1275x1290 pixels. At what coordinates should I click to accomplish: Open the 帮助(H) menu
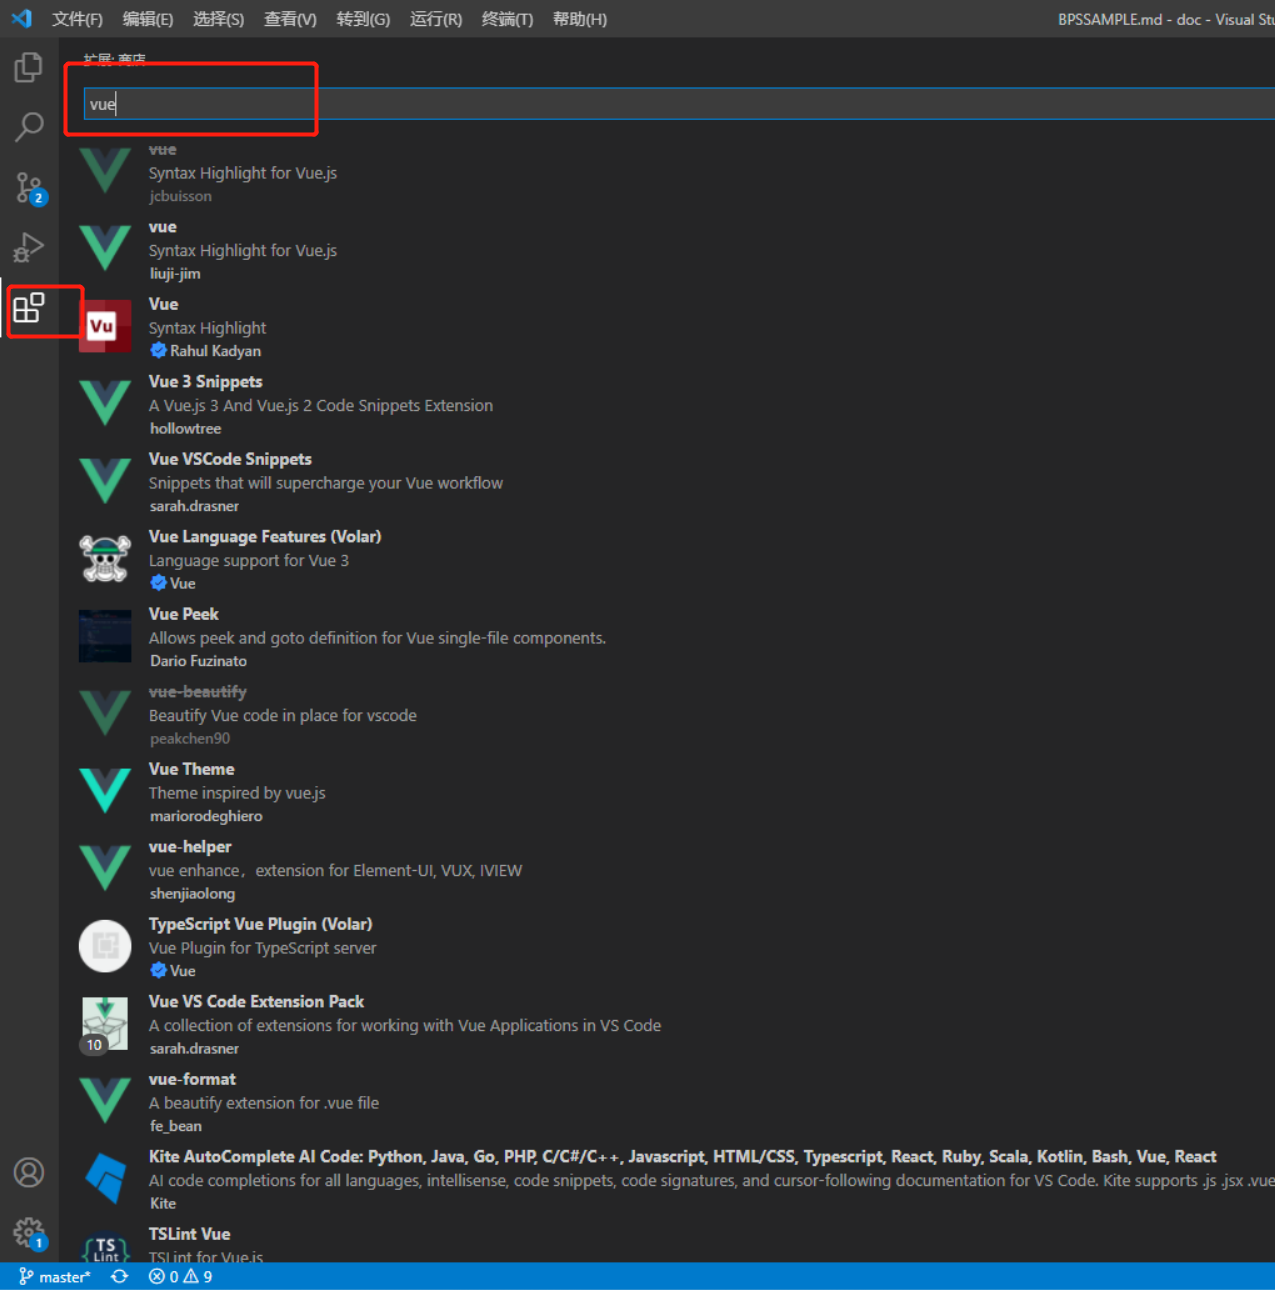579,18
